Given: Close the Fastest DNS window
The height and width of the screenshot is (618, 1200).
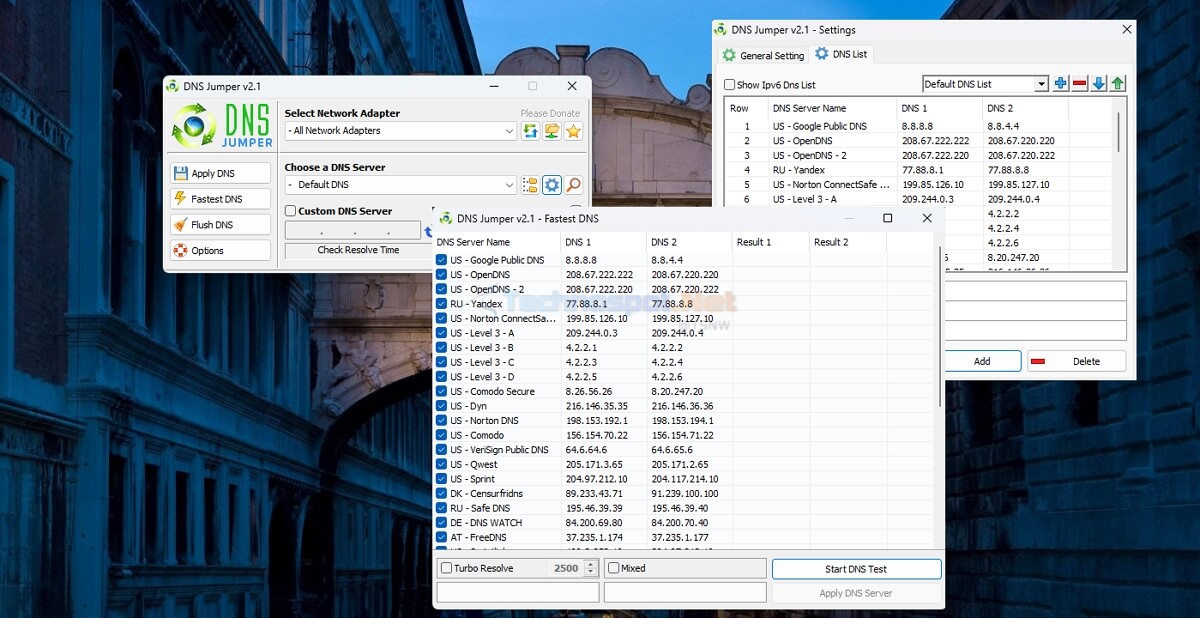Looking at the screenshot, I should (x=927, y=218).
